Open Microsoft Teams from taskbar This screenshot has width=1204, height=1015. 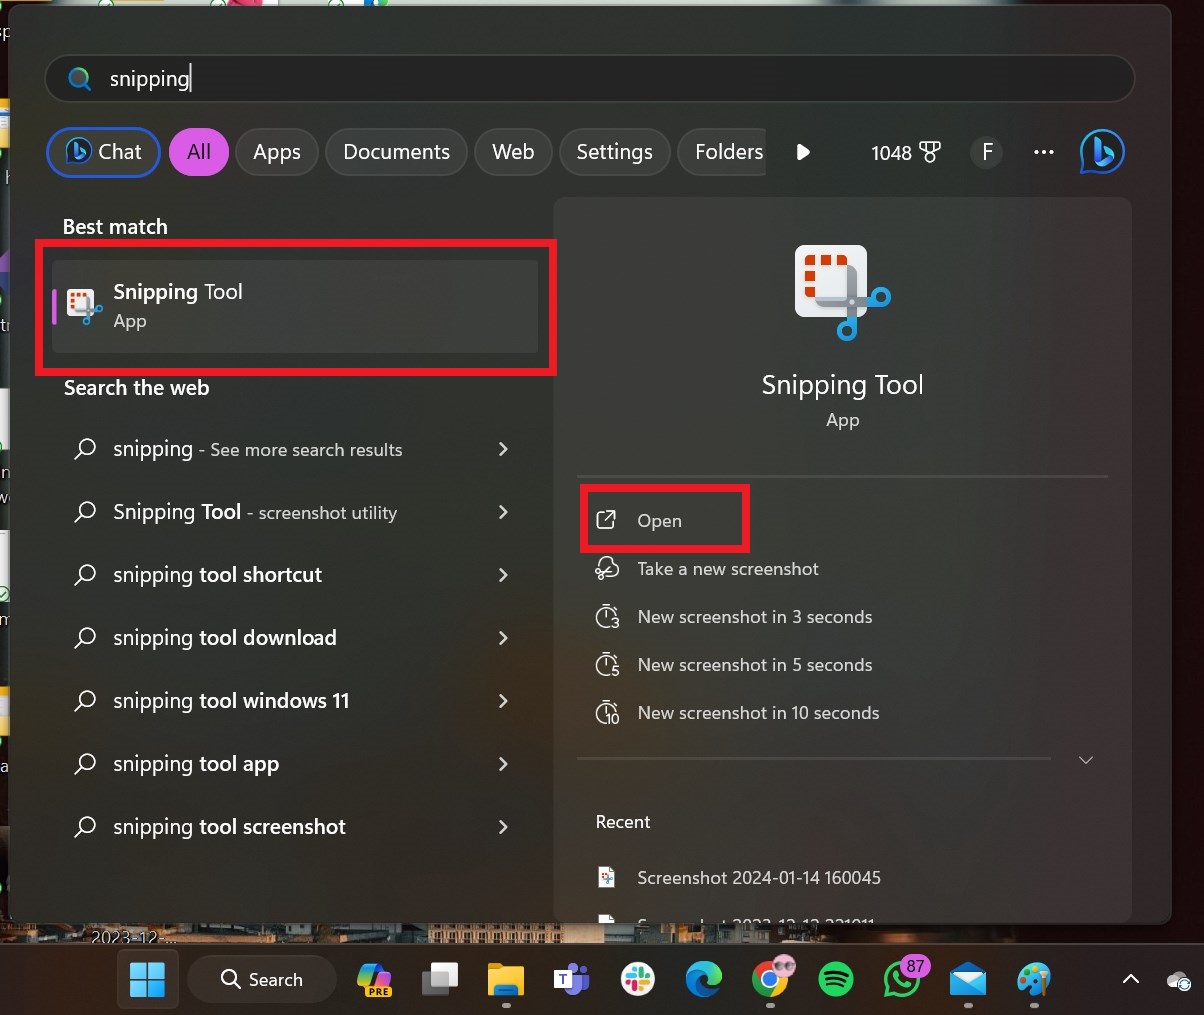tap(571, 979)
